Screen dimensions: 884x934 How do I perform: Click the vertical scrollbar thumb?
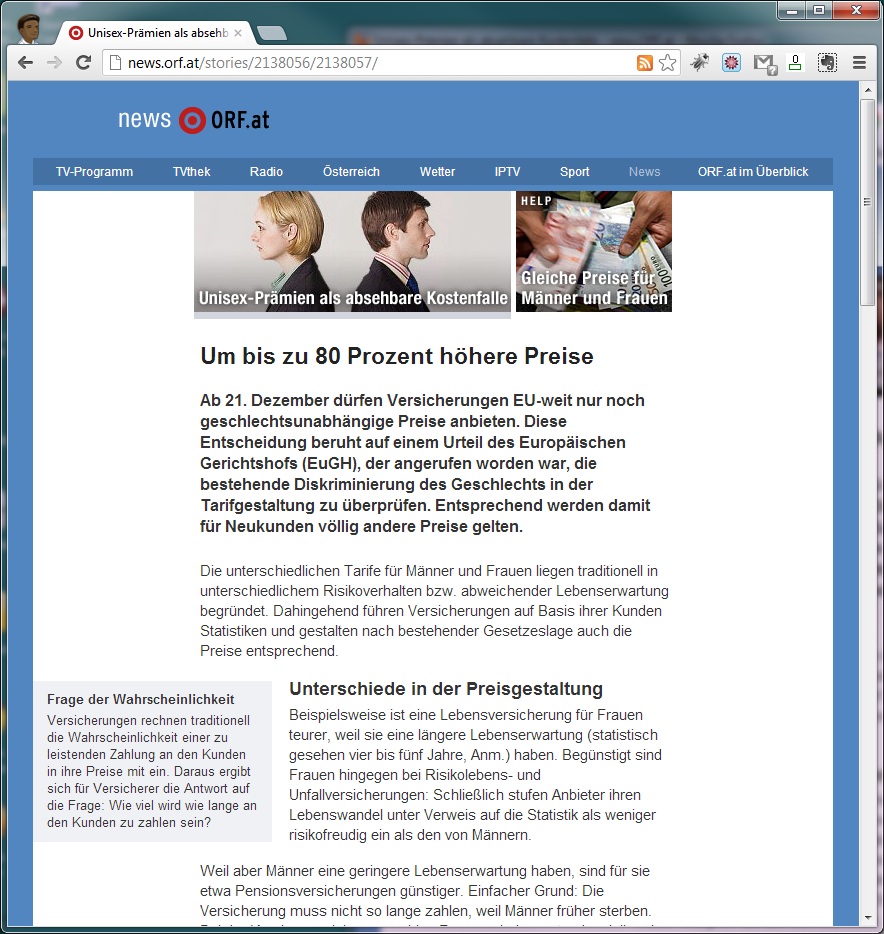(x=867, y=203)
